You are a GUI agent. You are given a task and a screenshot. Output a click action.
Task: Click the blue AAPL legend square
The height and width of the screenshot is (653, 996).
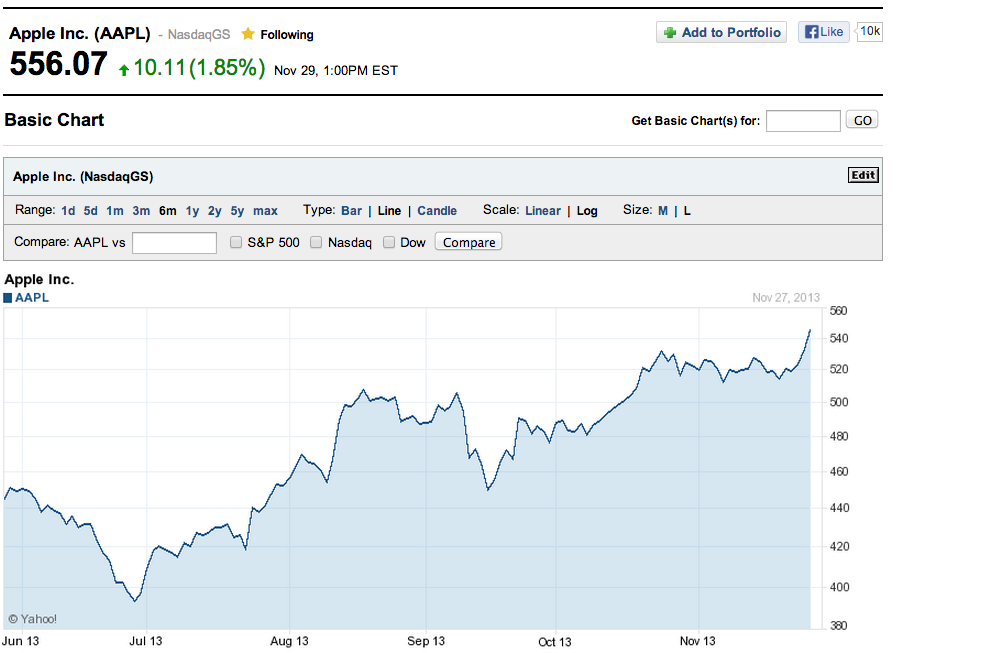tap(9, 298)
